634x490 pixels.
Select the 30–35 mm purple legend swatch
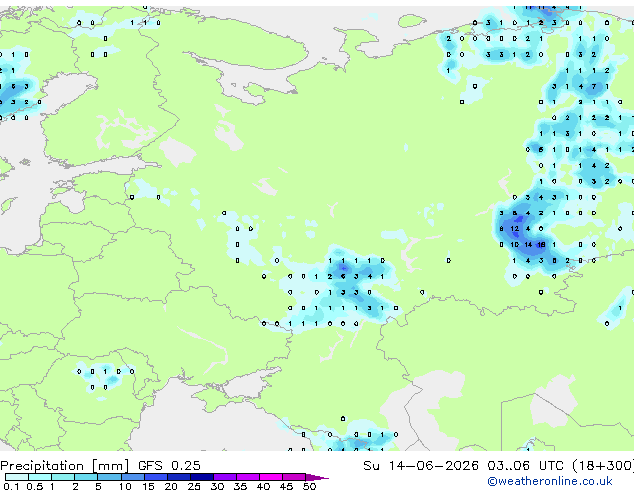pos(225,477)
